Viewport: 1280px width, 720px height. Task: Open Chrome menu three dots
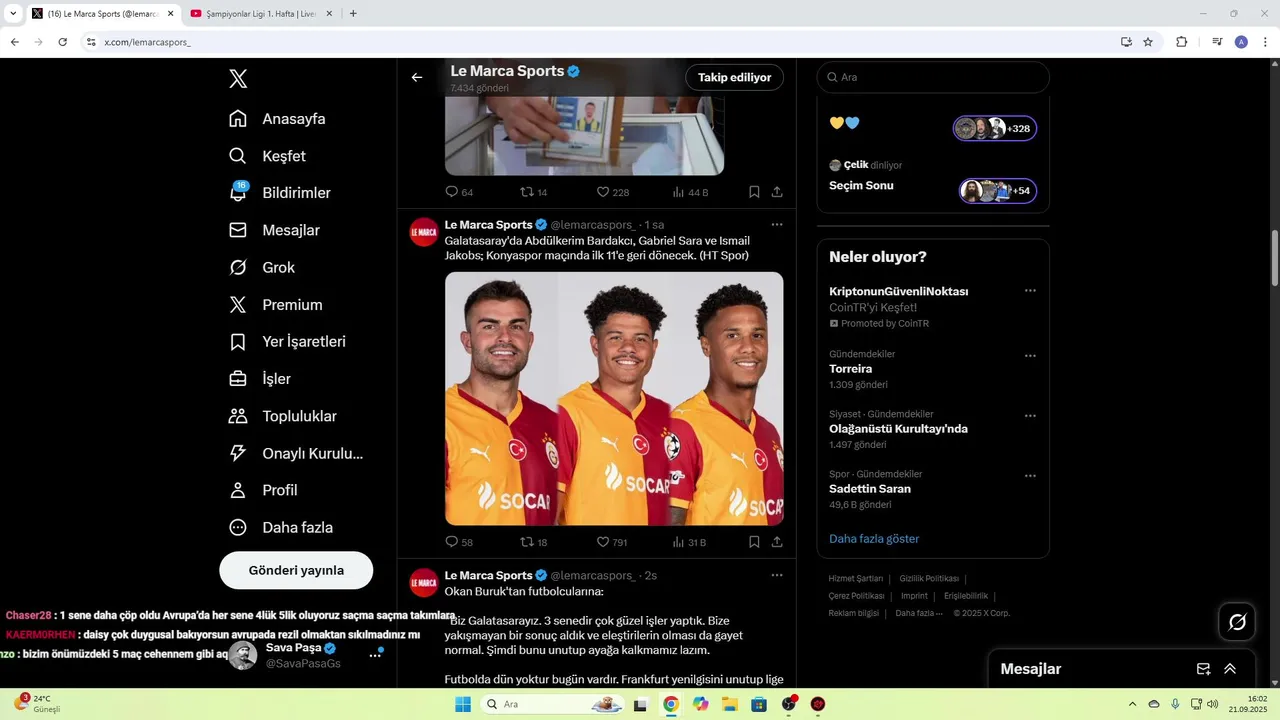[x=1265, y=42]
